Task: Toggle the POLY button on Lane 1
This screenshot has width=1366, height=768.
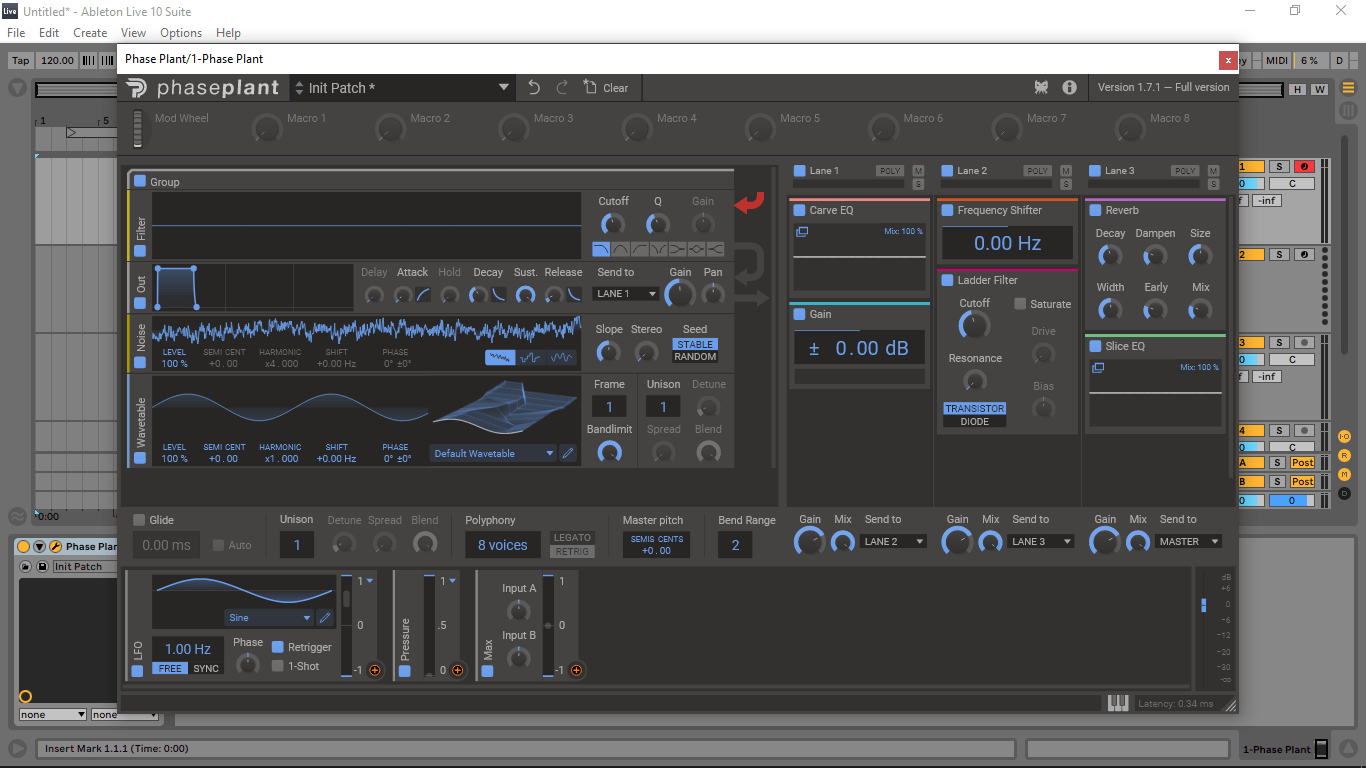Action: tap(890, 171)
